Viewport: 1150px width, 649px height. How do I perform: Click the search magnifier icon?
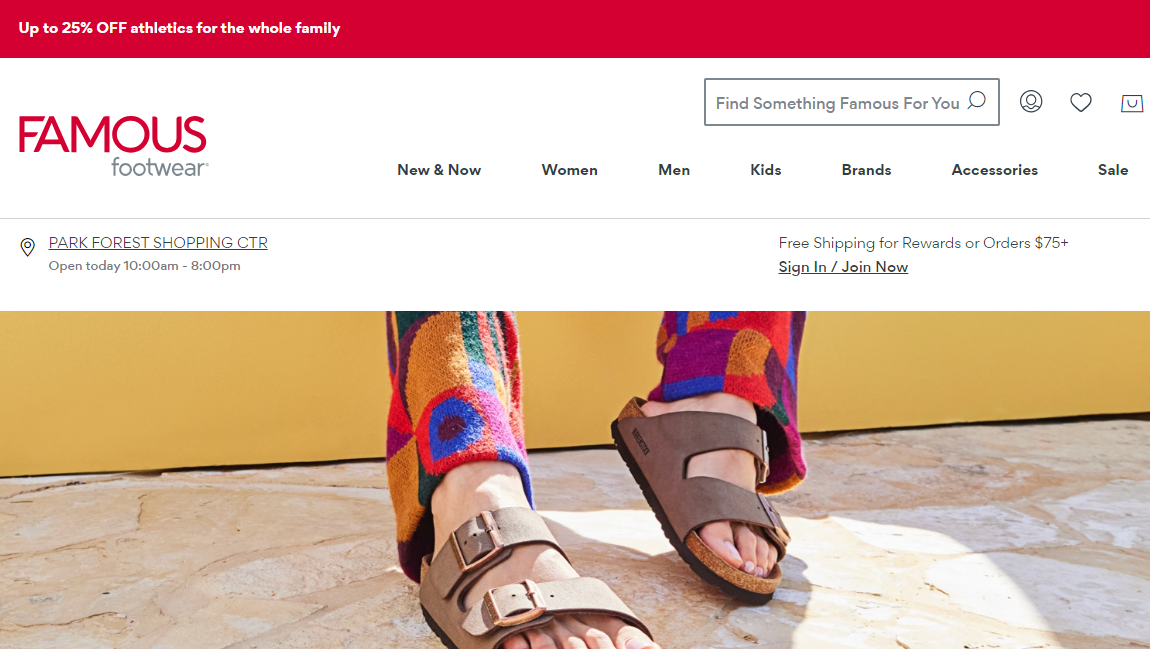pyautogui.click(x=976, y=100)
